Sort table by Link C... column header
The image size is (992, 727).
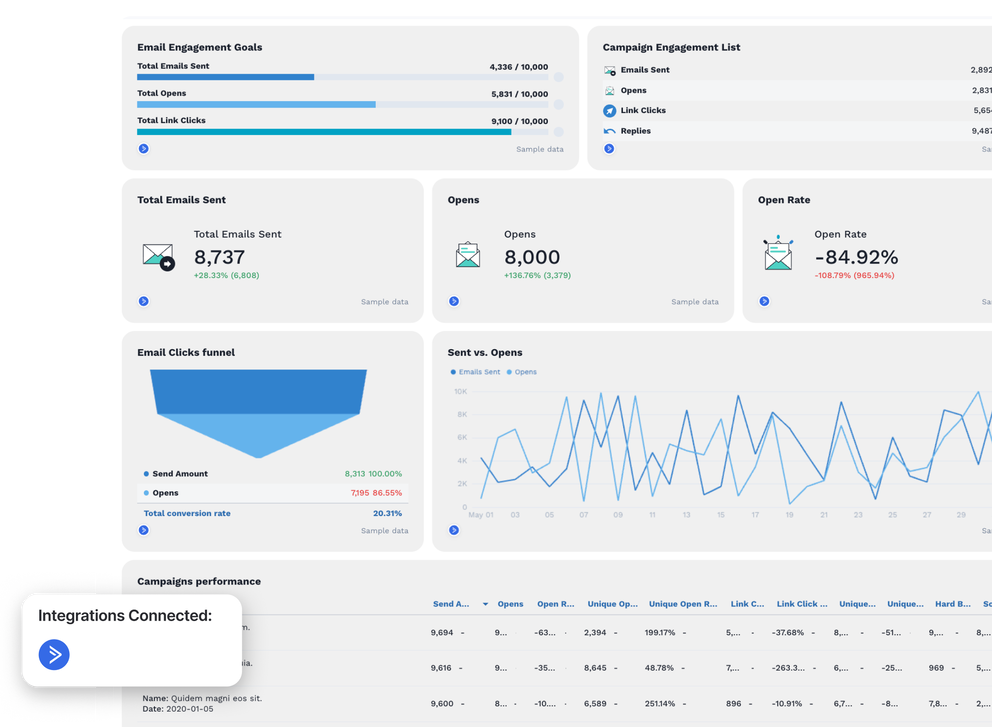[x=747, y=604]
